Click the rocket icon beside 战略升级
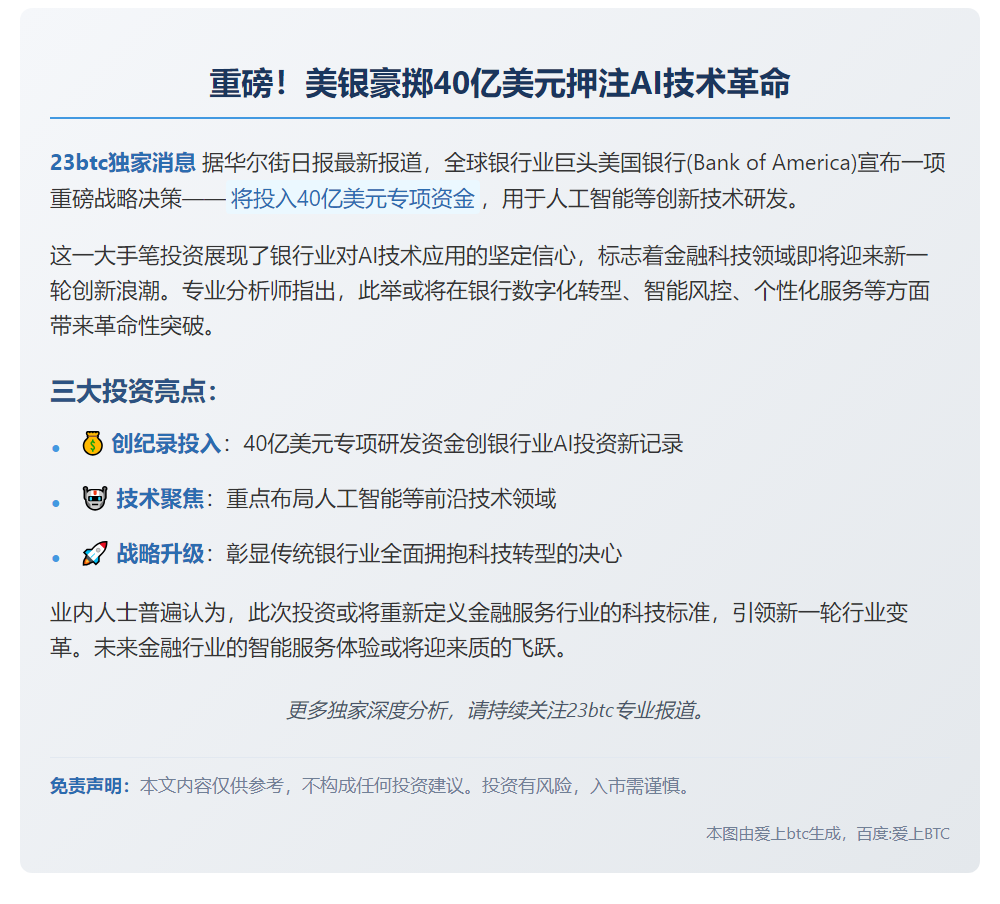The width and height of the screenshot is (1000, 904). coord(93,552)
